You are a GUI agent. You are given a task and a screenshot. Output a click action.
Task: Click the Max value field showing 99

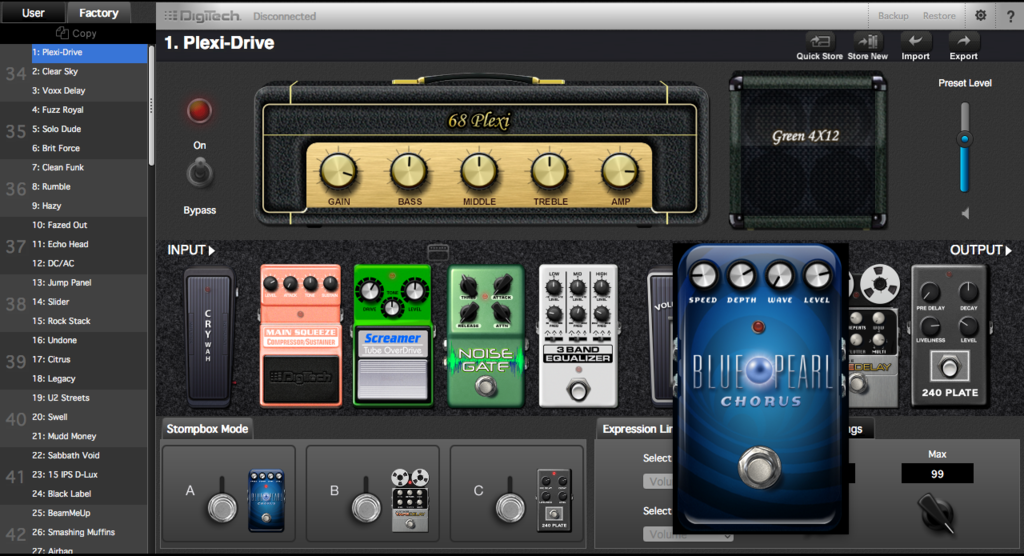pos(937,474)
